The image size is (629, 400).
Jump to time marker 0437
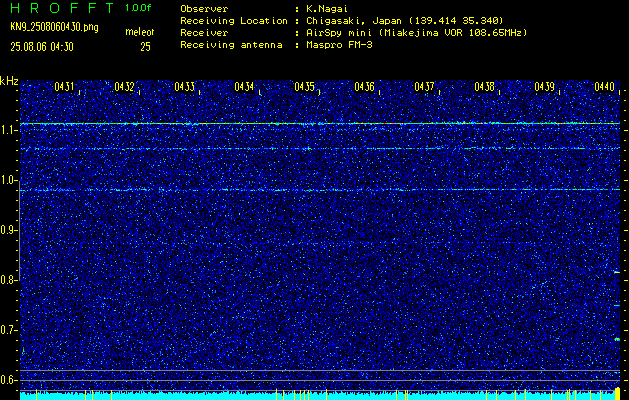click(x=424, y=87)
